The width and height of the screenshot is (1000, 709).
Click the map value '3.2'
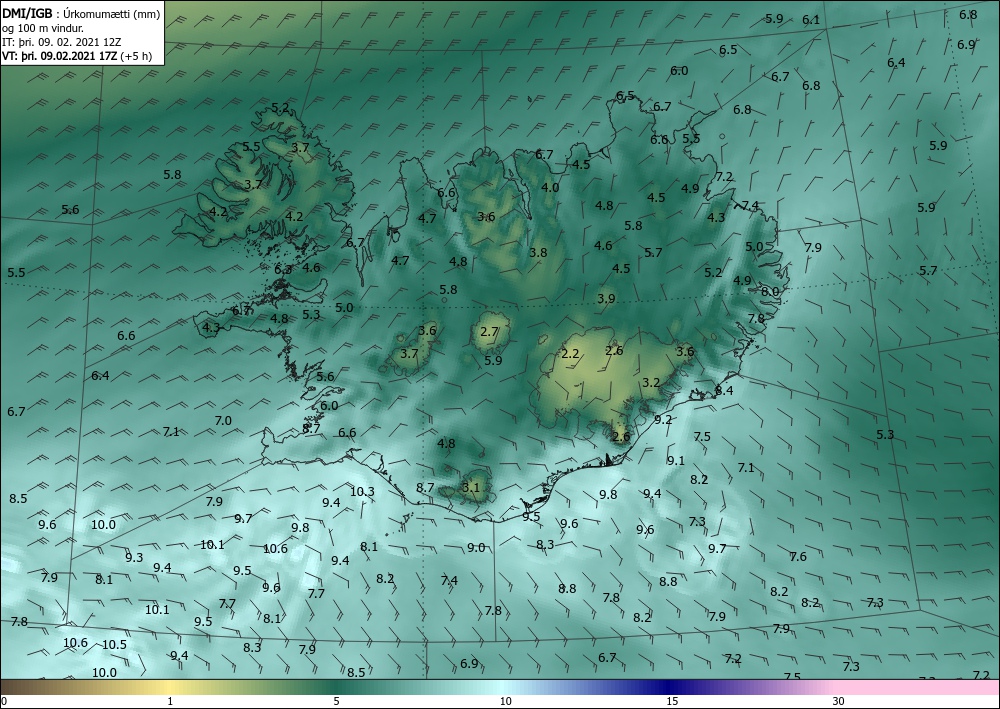pos(651,383)
